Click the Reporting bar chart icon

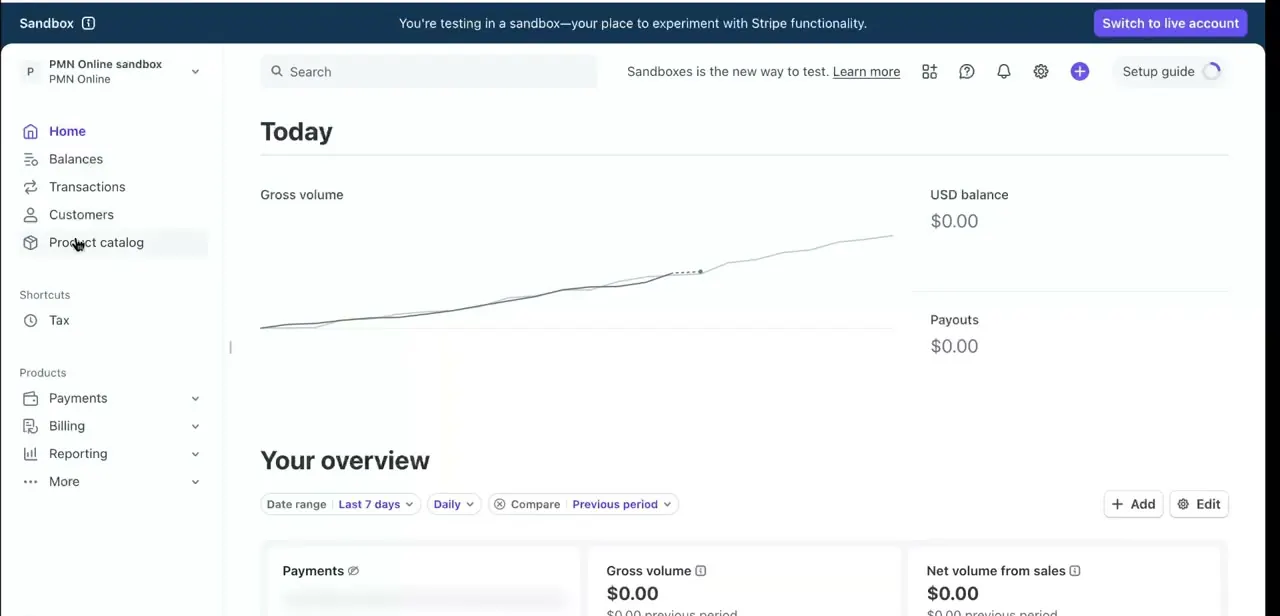click(30, 454)
